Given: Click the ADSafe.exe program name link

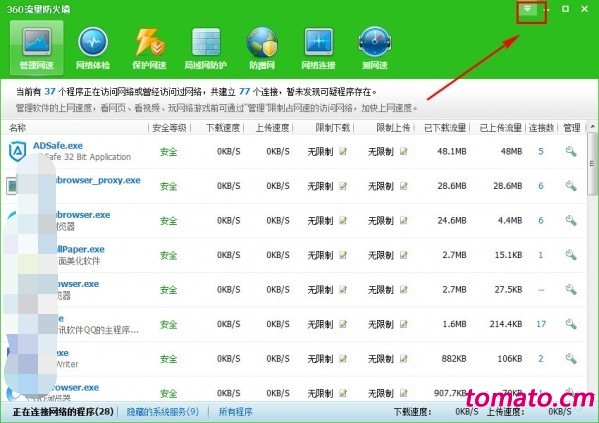Looking at the screenshot, I should (x=58, y=146).
